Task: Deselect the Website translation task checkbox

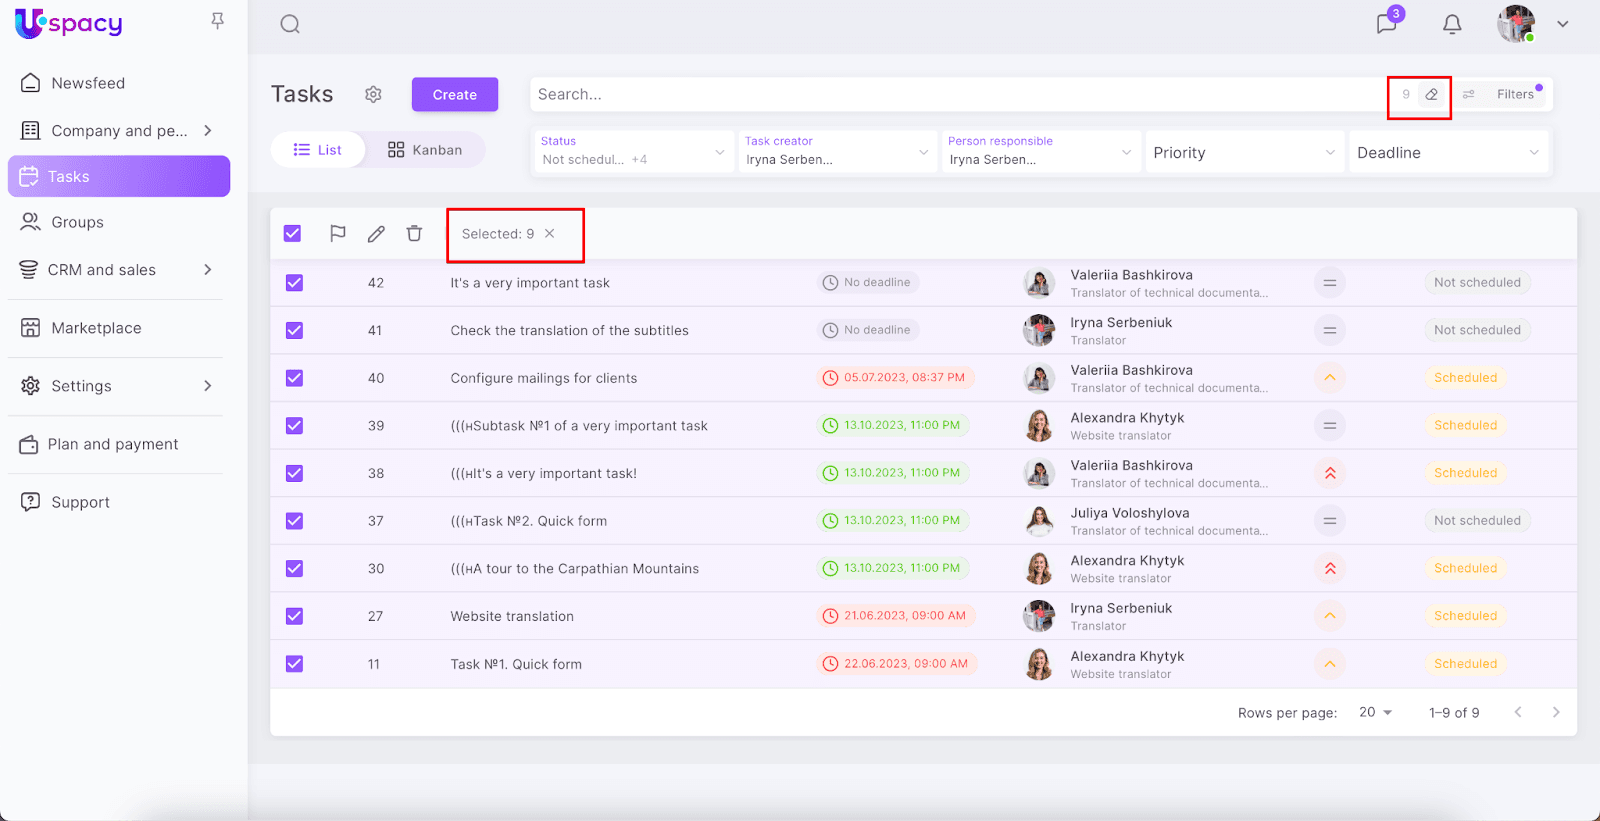Action: point(294,616)
